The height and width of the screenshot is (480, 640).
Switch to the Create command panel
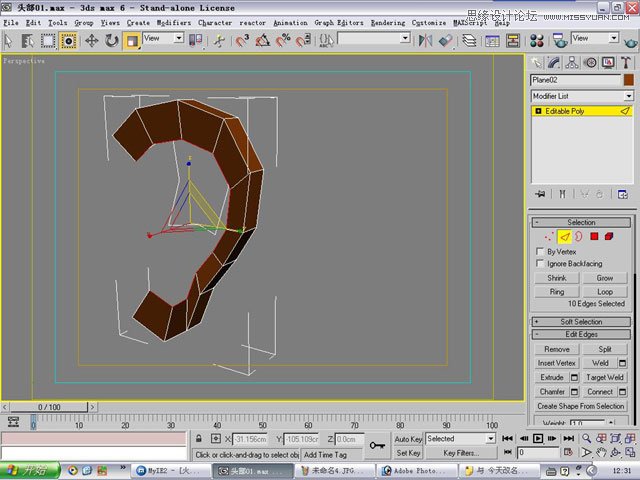536,62
